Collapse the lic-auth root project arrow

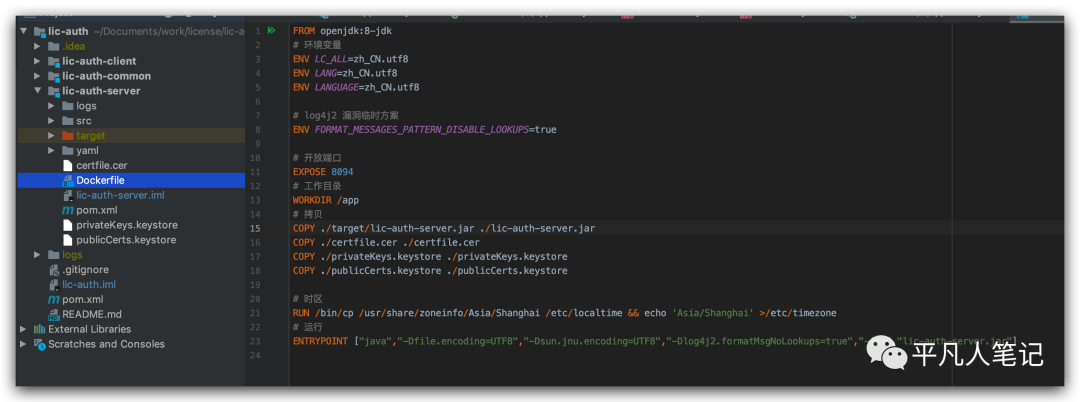coord(24,31)
